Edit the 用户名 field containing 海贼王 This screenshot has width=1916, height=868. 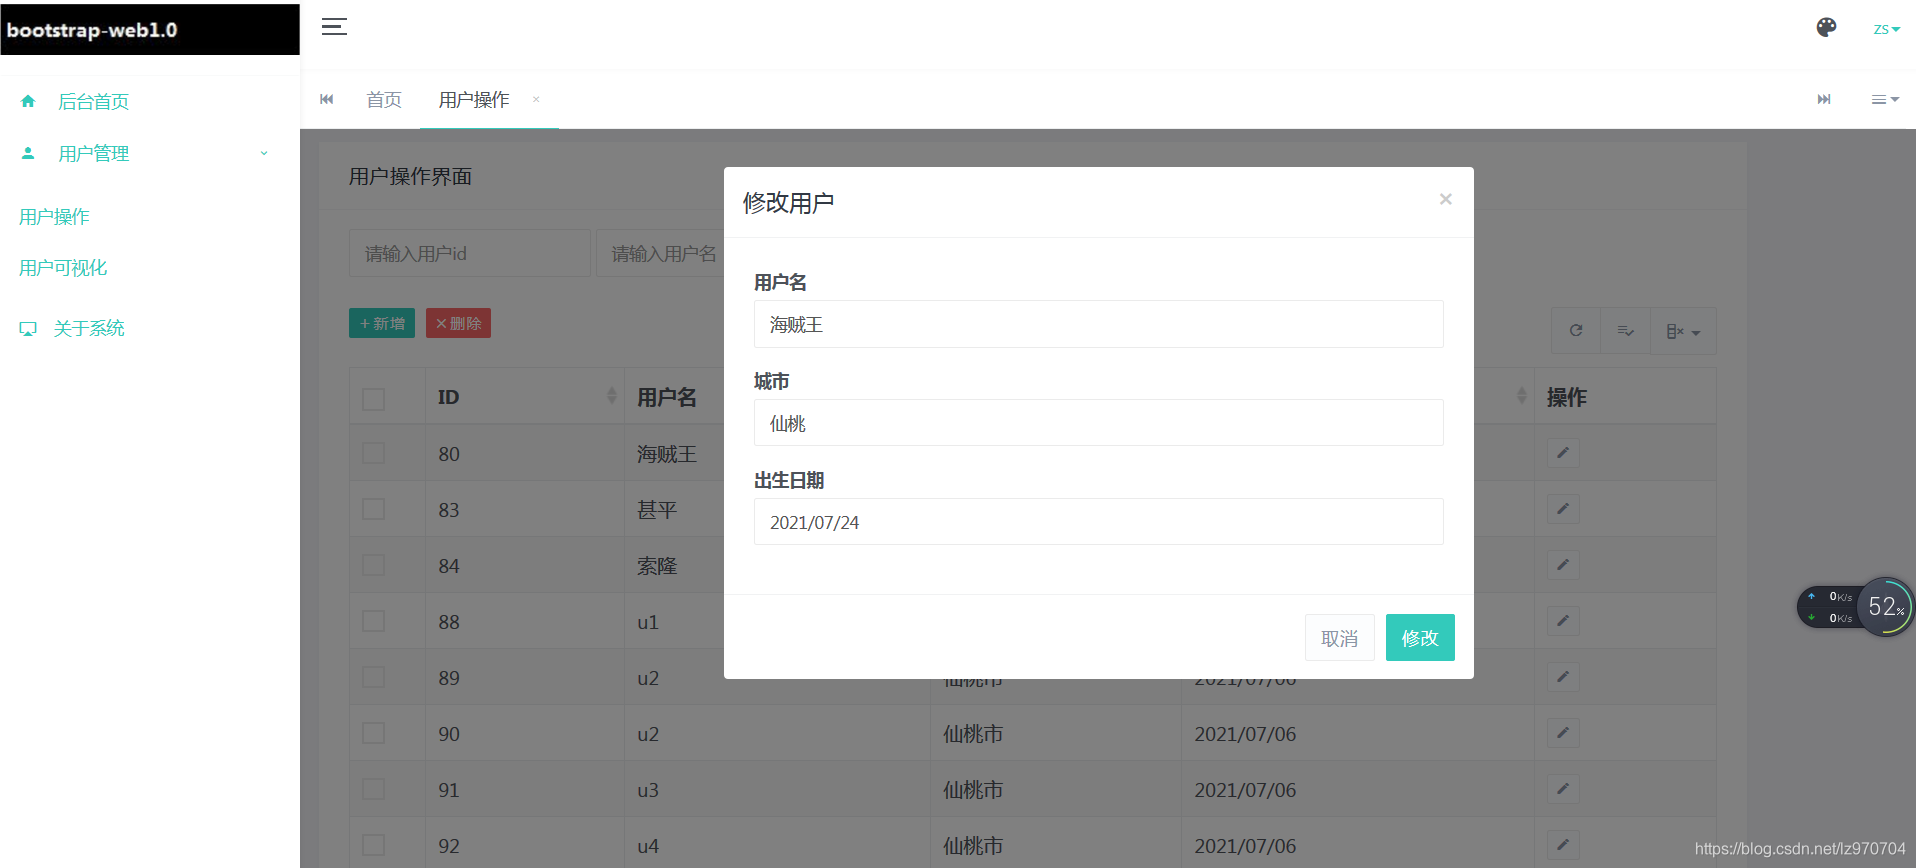(x=1098, y=324)
